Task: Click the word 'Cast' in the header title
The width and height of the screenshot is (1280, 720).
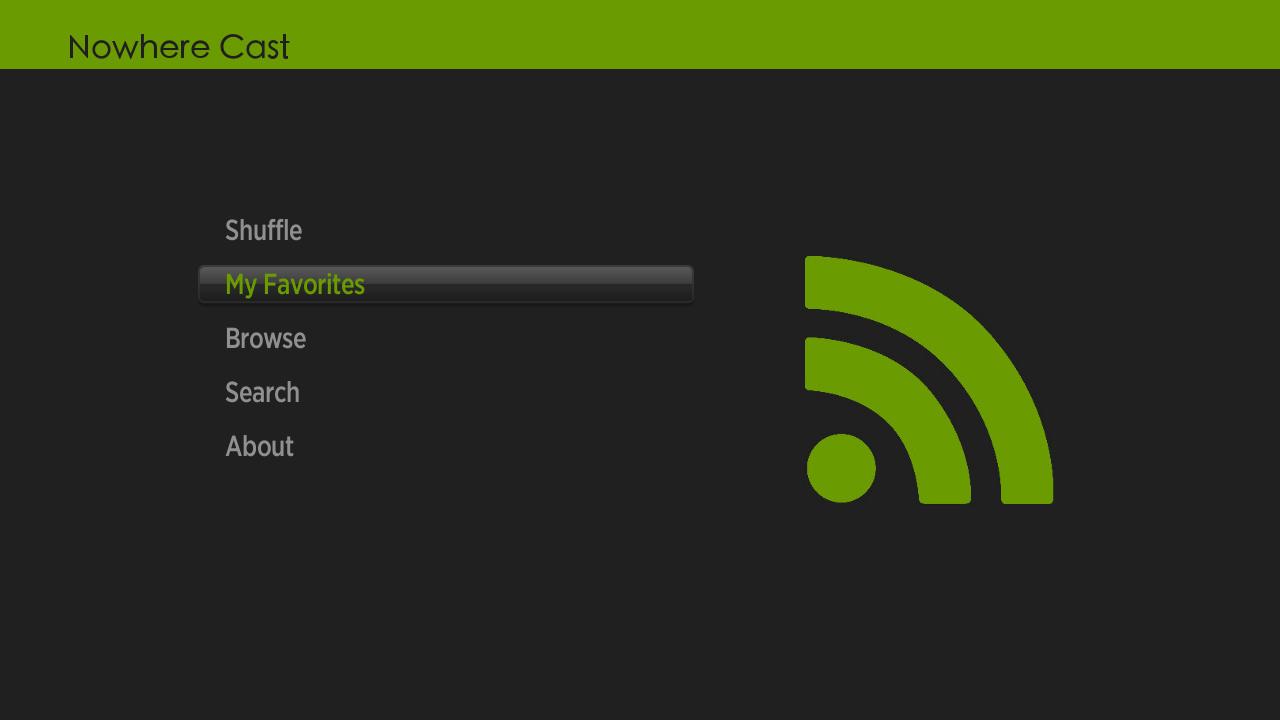Action: [x=254, y=47]
